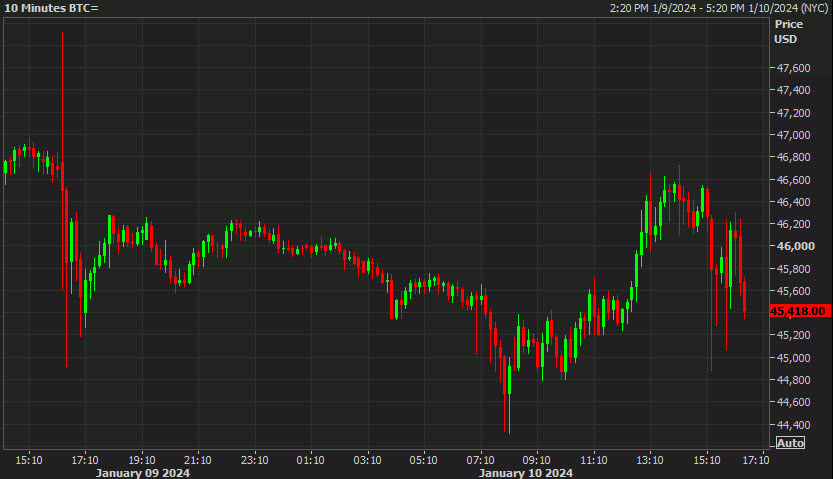This screenshot has height=479, width=833.
Task: Click the date range text in header
Action: pyautogui.click(x=719, y=8)
